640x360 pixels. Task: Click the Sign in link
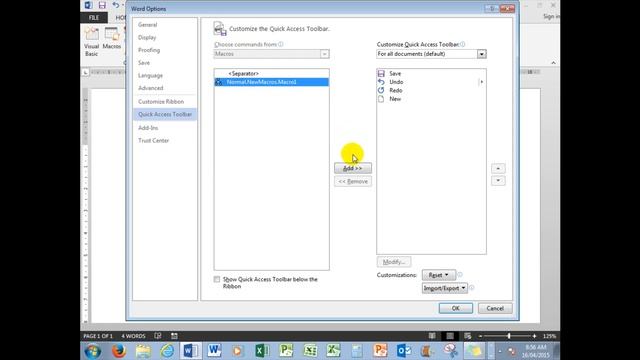click(551, 17)
